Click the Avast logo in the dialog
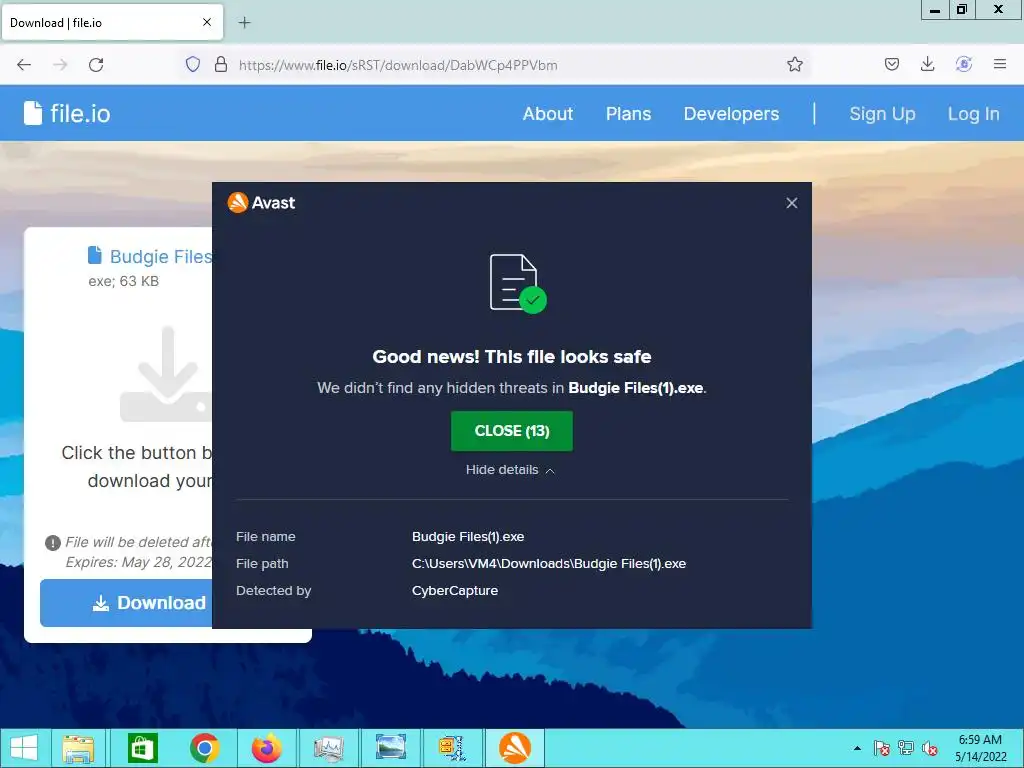 [x=261, y=202]
